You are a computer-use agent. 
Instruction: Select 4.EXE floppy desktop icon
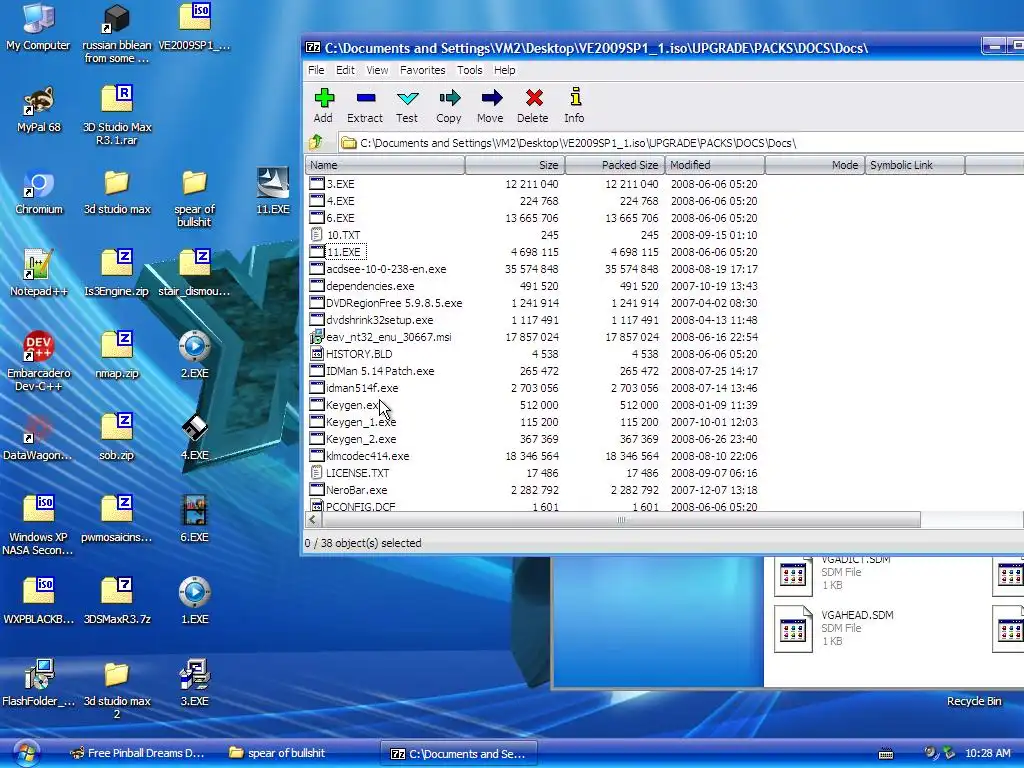pyautogui.click(x=194, y=438)
